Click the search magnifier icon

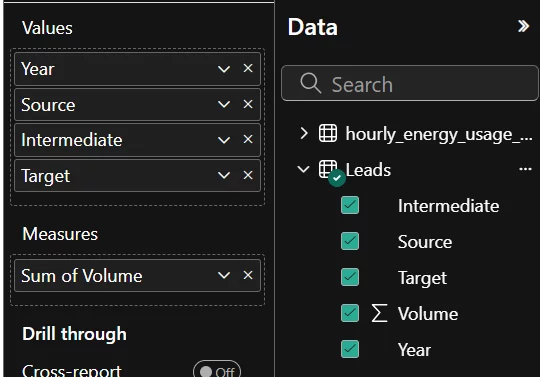[x=311, y=83]
